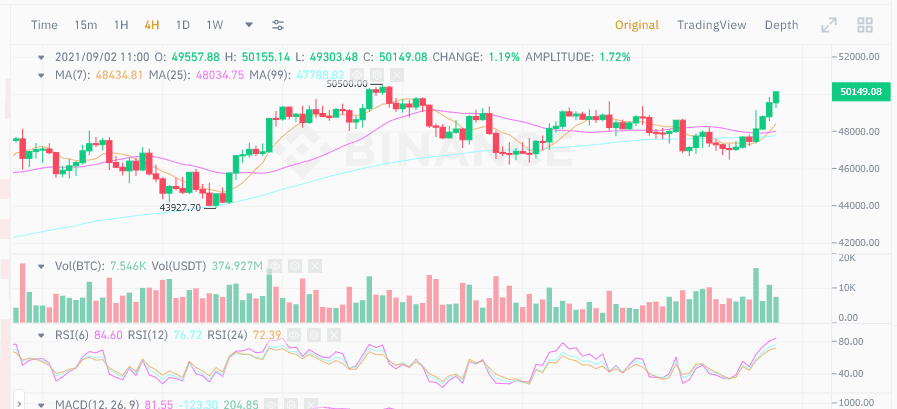Select the 15m interval button
The height and width of the screenshot is (409, 897).
click(86, 25)
